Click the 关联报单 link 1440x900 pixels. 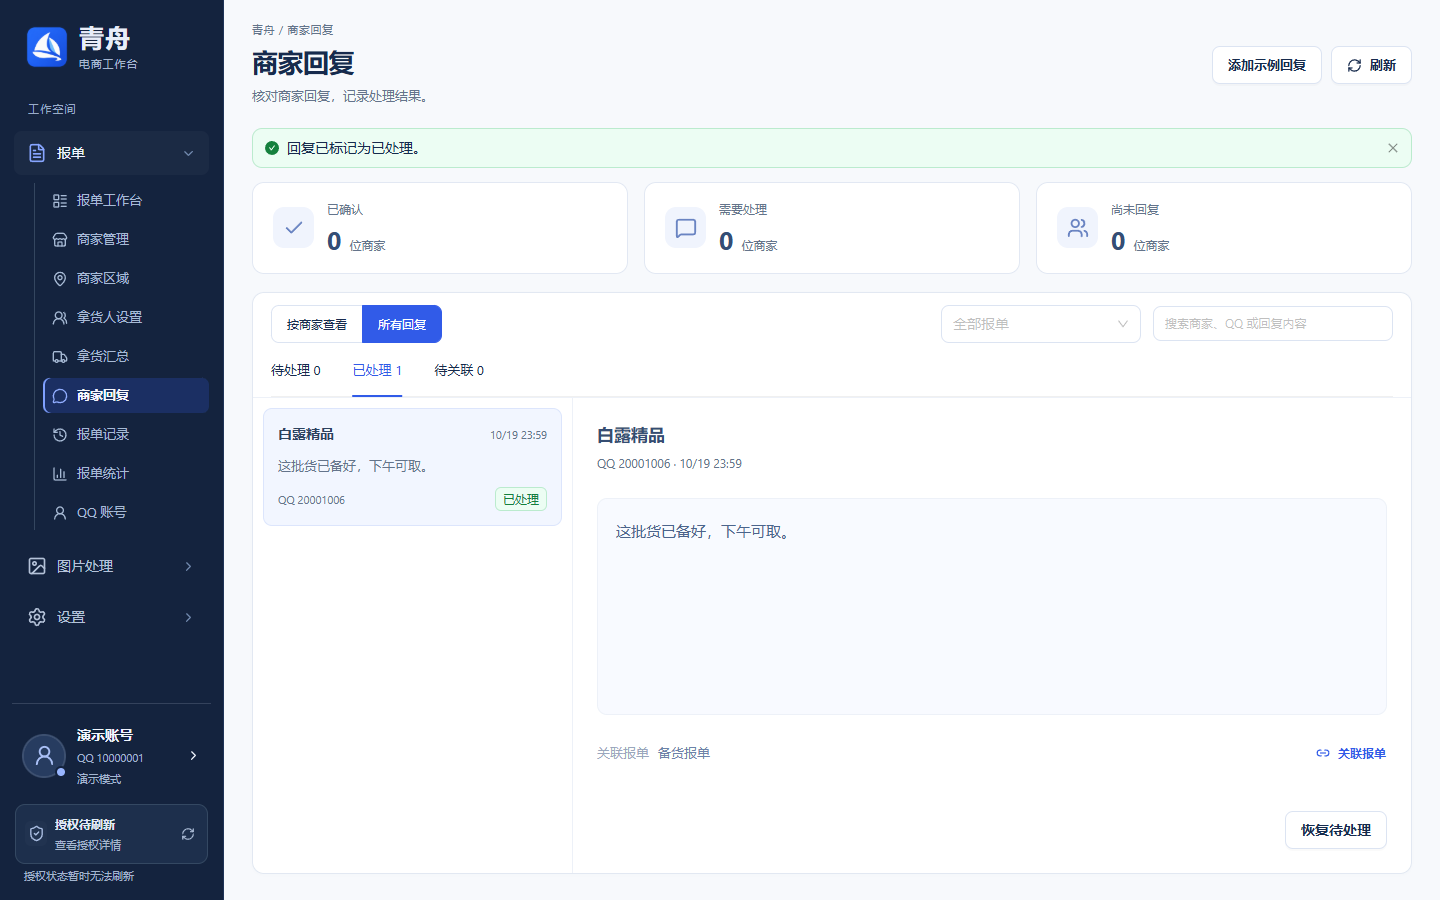(x=1351, y=753)
